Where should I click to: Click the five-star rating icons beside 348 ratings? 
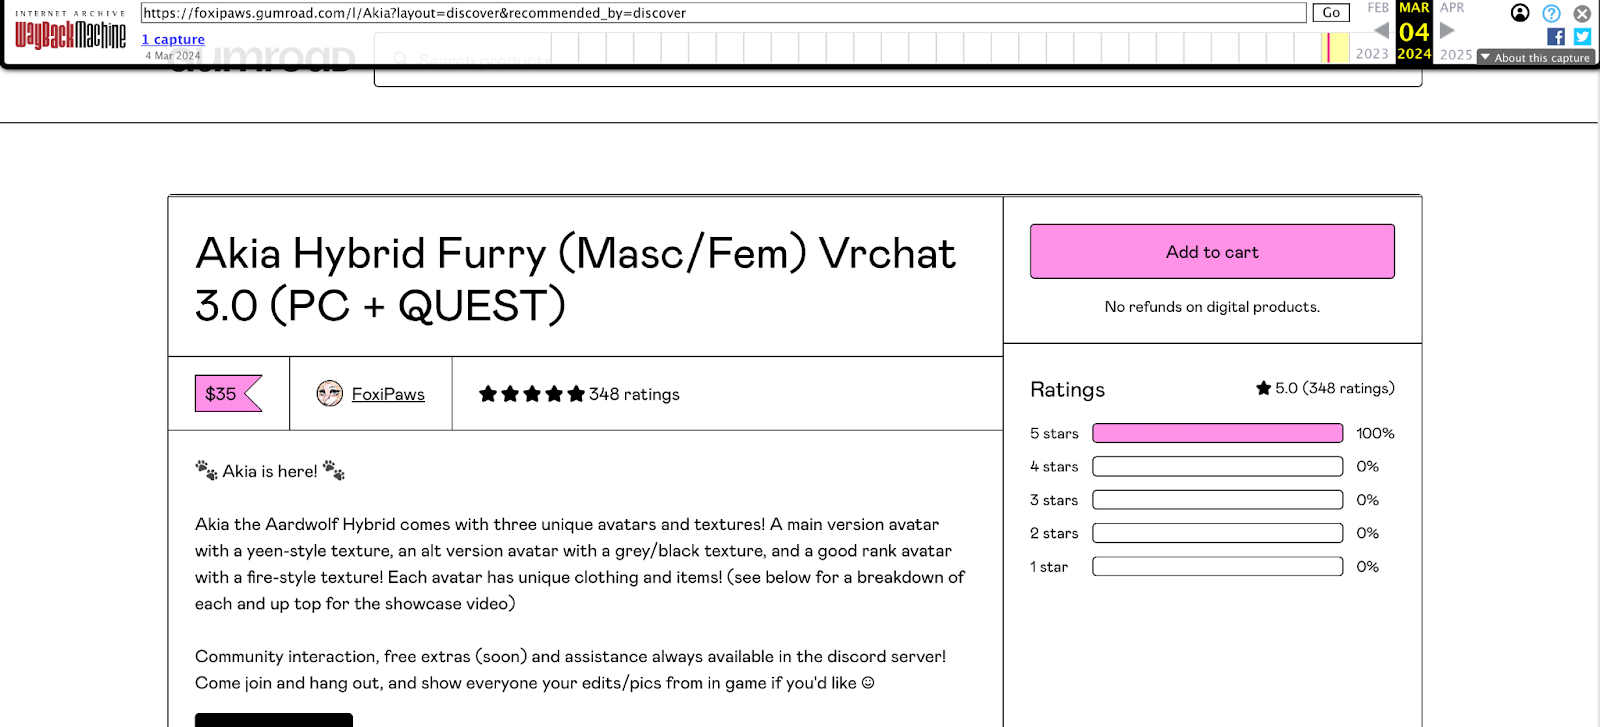click(531, 394)
